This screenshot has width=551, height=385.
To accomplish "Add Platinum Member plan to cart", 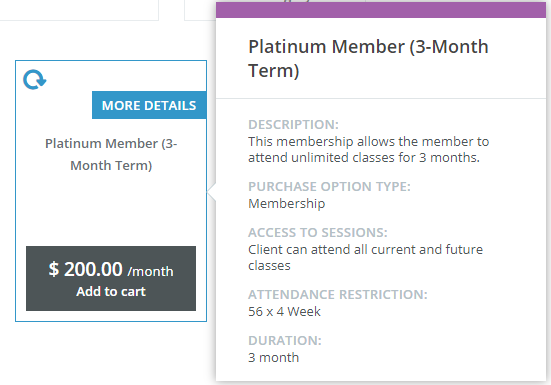I will [x=111, y=292].
